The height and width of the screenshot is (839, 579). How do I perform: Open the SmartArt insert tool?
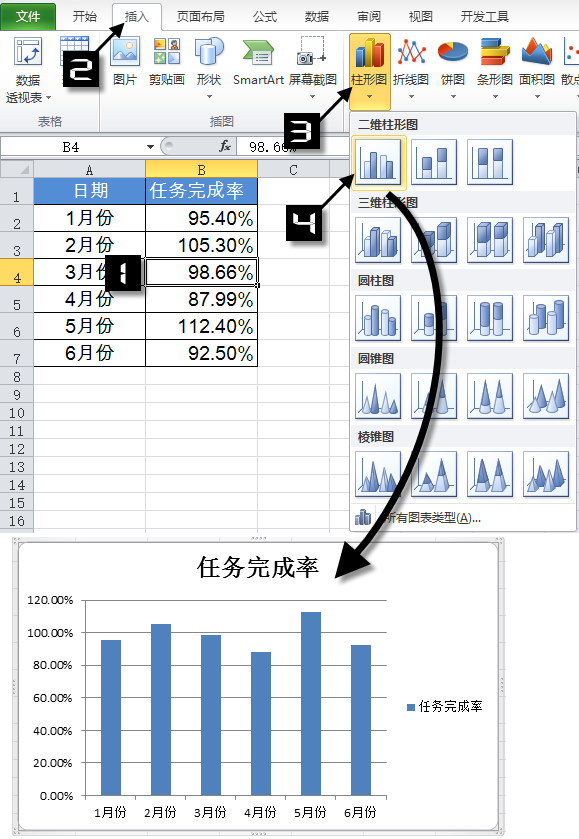pos(258,62)
